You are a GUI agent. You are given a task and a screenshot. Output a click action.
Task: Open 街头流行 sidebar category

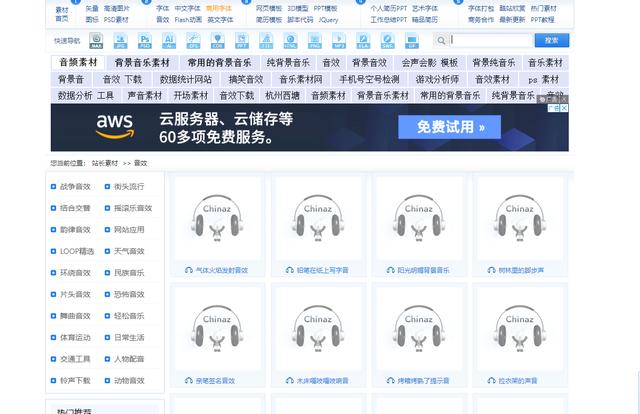pos(129,187)
